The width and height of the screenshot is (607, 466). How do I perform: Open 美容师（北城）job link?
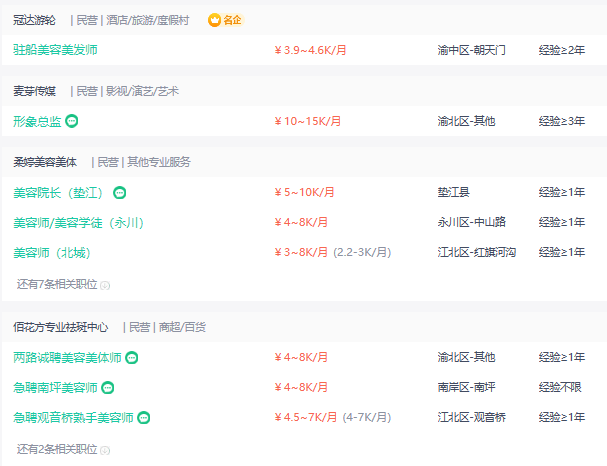click(x=52, y=253)
